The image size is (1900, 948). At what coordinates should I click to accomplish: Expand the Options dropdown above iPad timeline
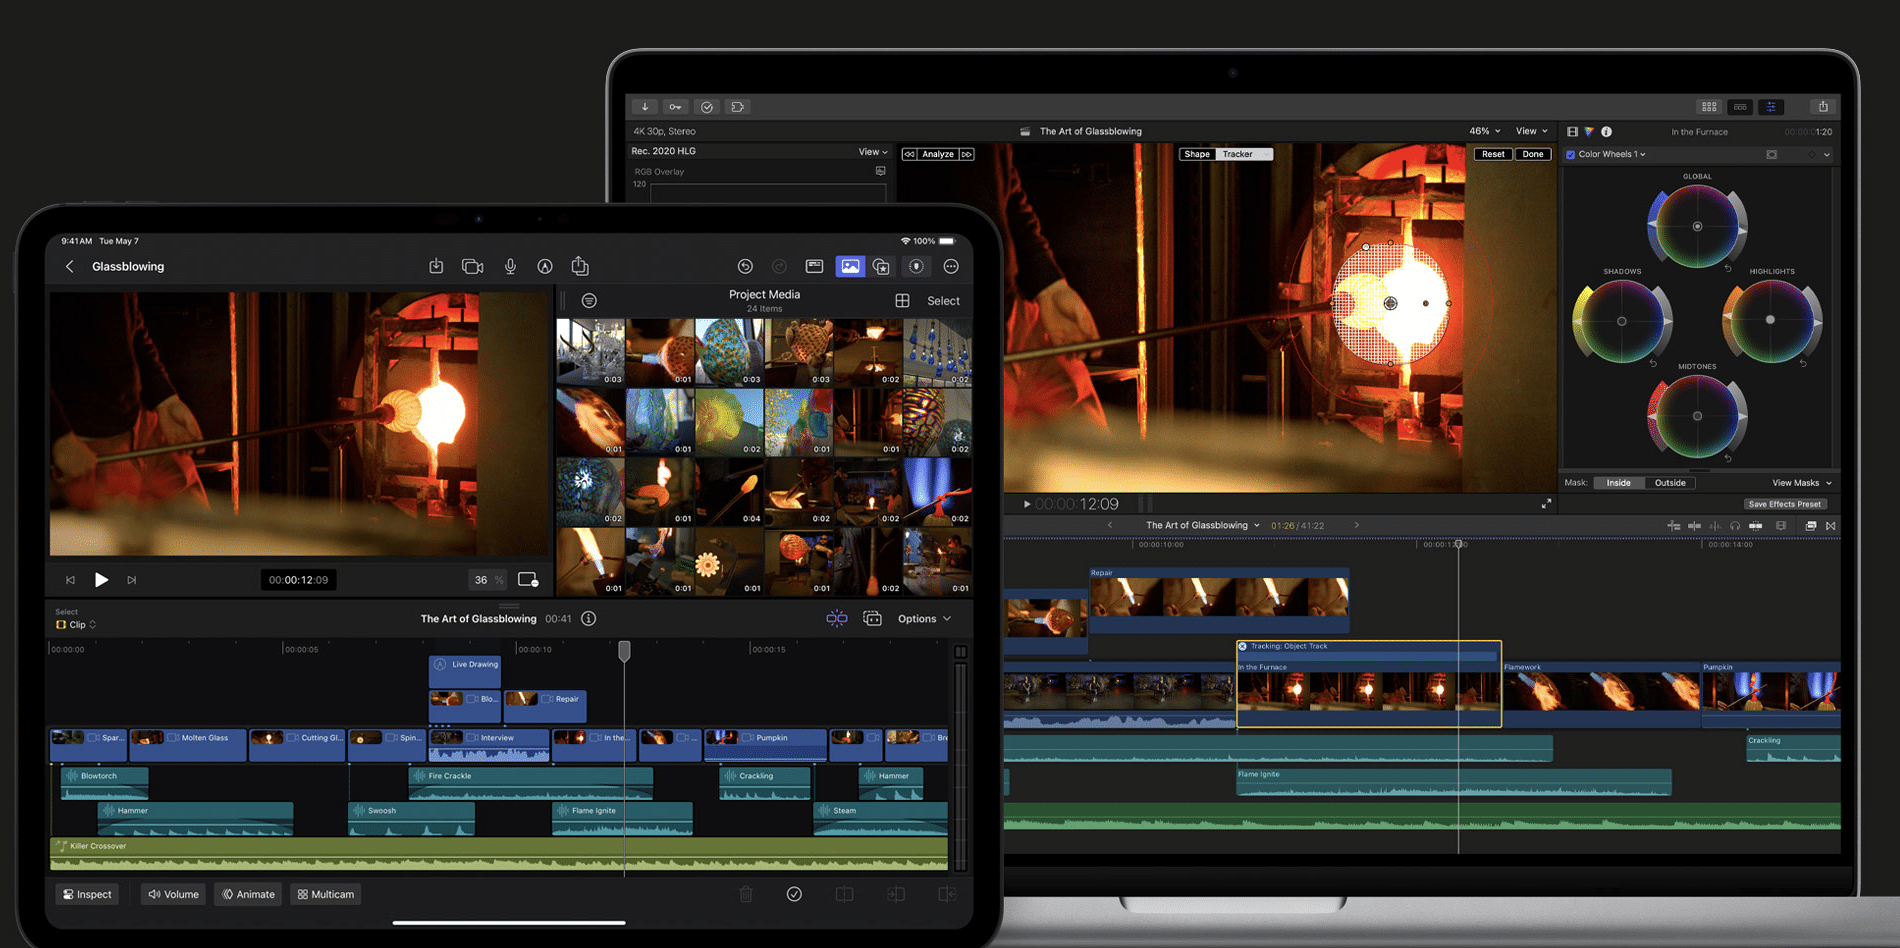[924, 619]
